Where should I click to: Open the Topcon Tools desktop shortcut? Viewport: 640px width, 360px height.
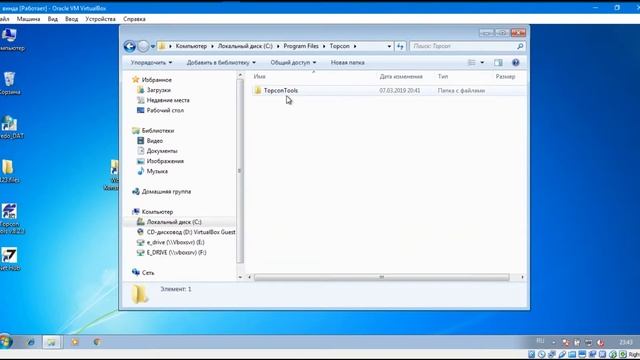(x=10, y=218)
